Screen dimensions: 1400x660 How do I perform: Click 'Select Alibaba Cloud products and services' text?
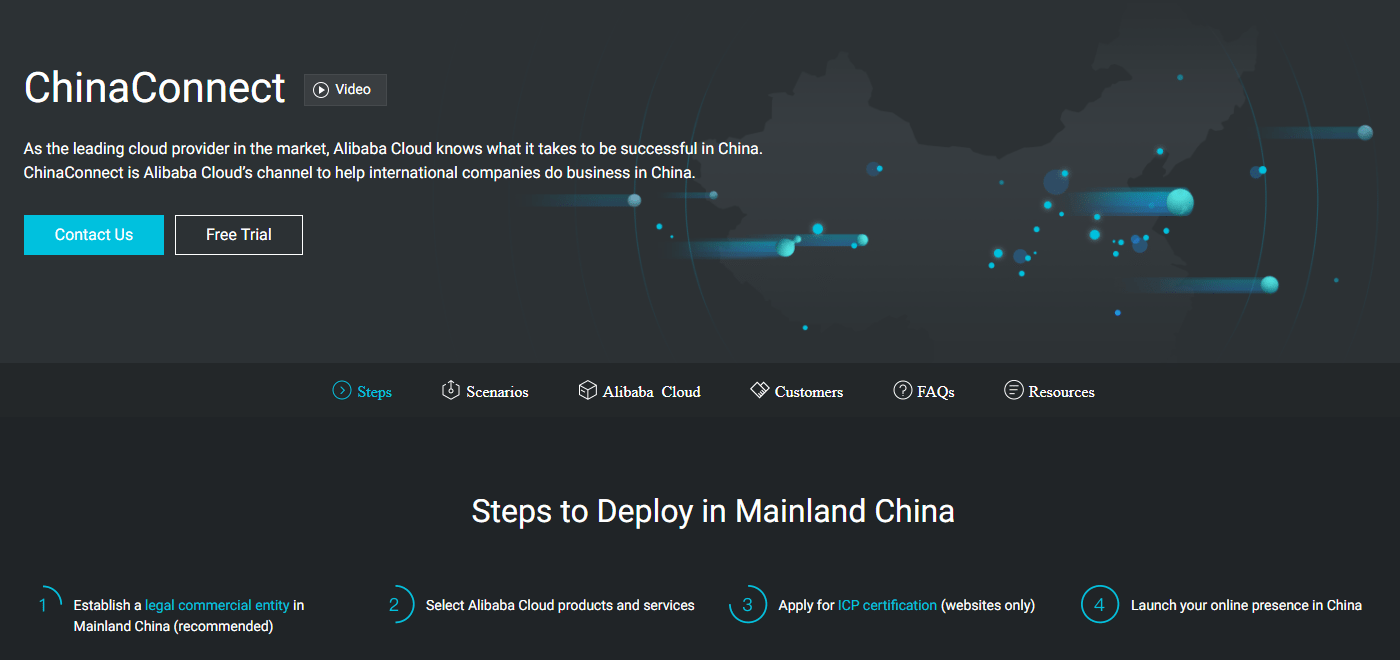point(560,605)
